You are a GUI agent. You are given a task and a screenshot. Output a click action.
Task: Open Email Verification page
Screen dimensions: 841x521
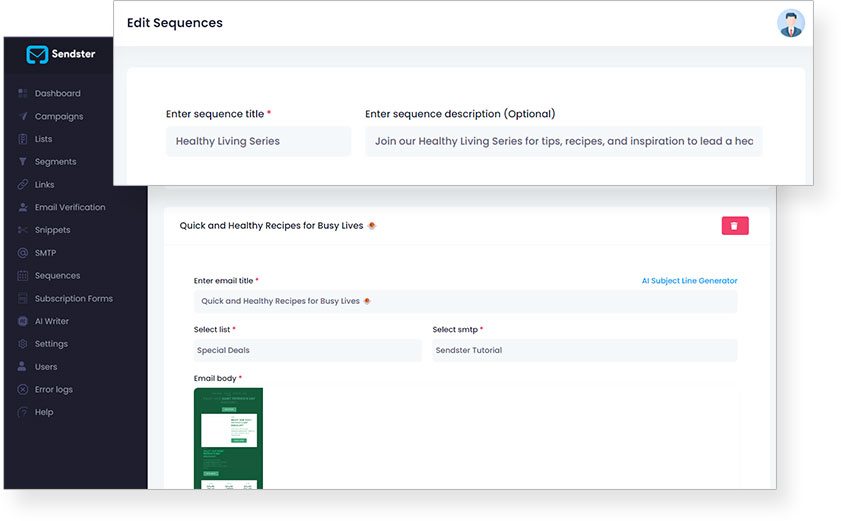coord(70,207)
